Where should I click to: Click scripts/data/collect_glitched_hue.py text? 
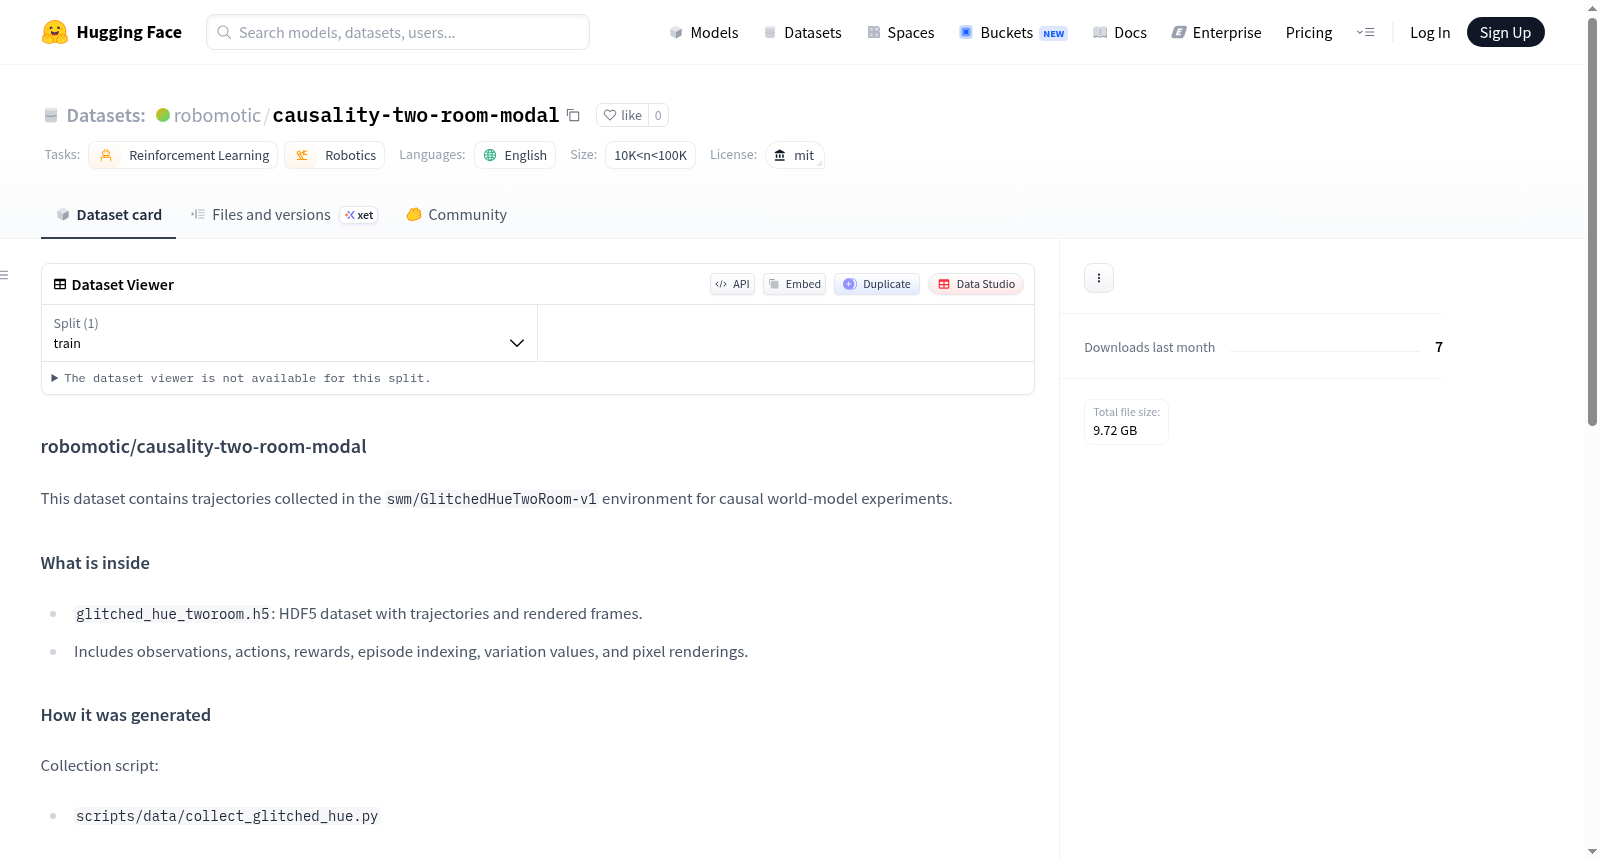tap(227, 816)
